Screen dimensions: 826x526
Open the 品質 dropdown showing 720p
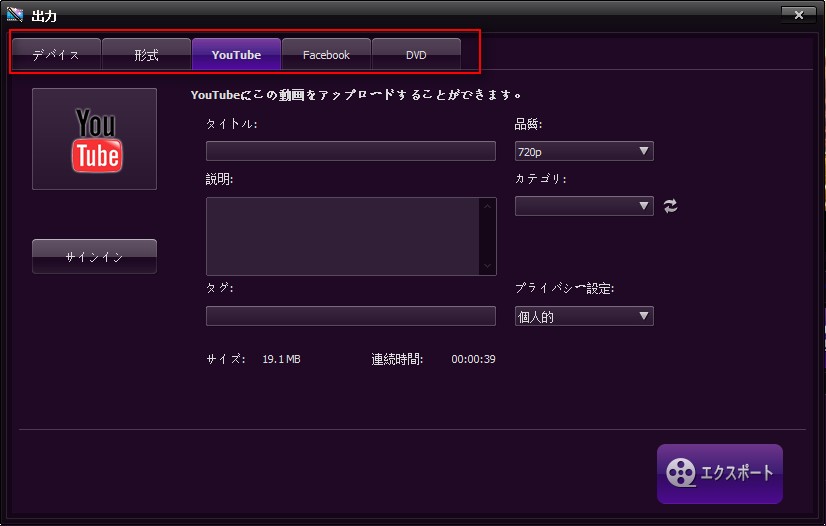(584, 151)
